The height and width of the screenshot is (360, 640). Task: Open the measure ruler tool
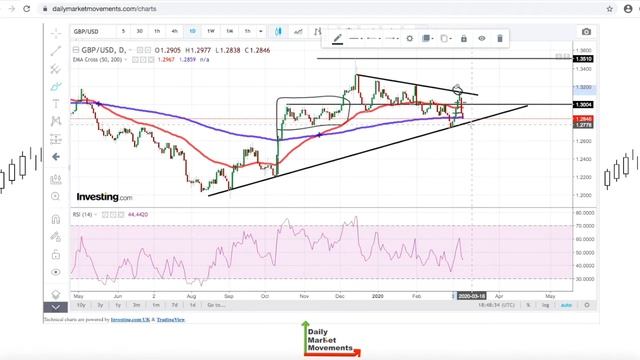coord(56,179)
